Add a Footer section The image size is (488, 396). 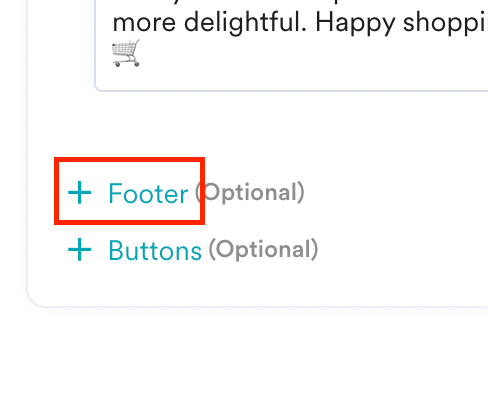[x=128, y=193]
